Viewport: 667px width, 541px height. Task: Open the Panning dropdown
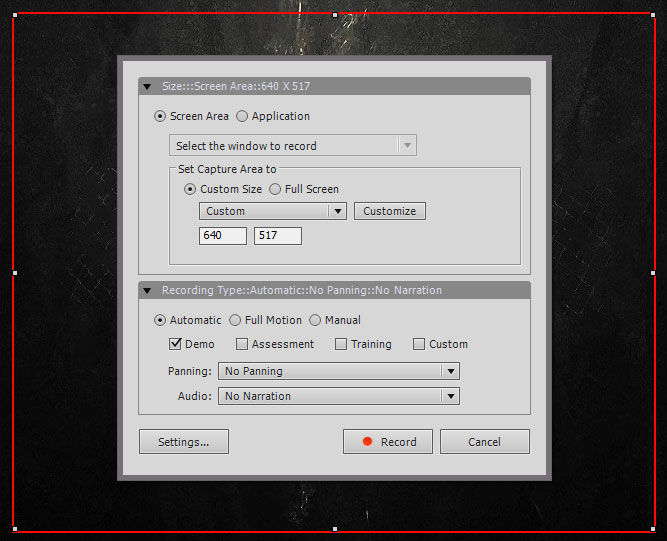[339, 371]
